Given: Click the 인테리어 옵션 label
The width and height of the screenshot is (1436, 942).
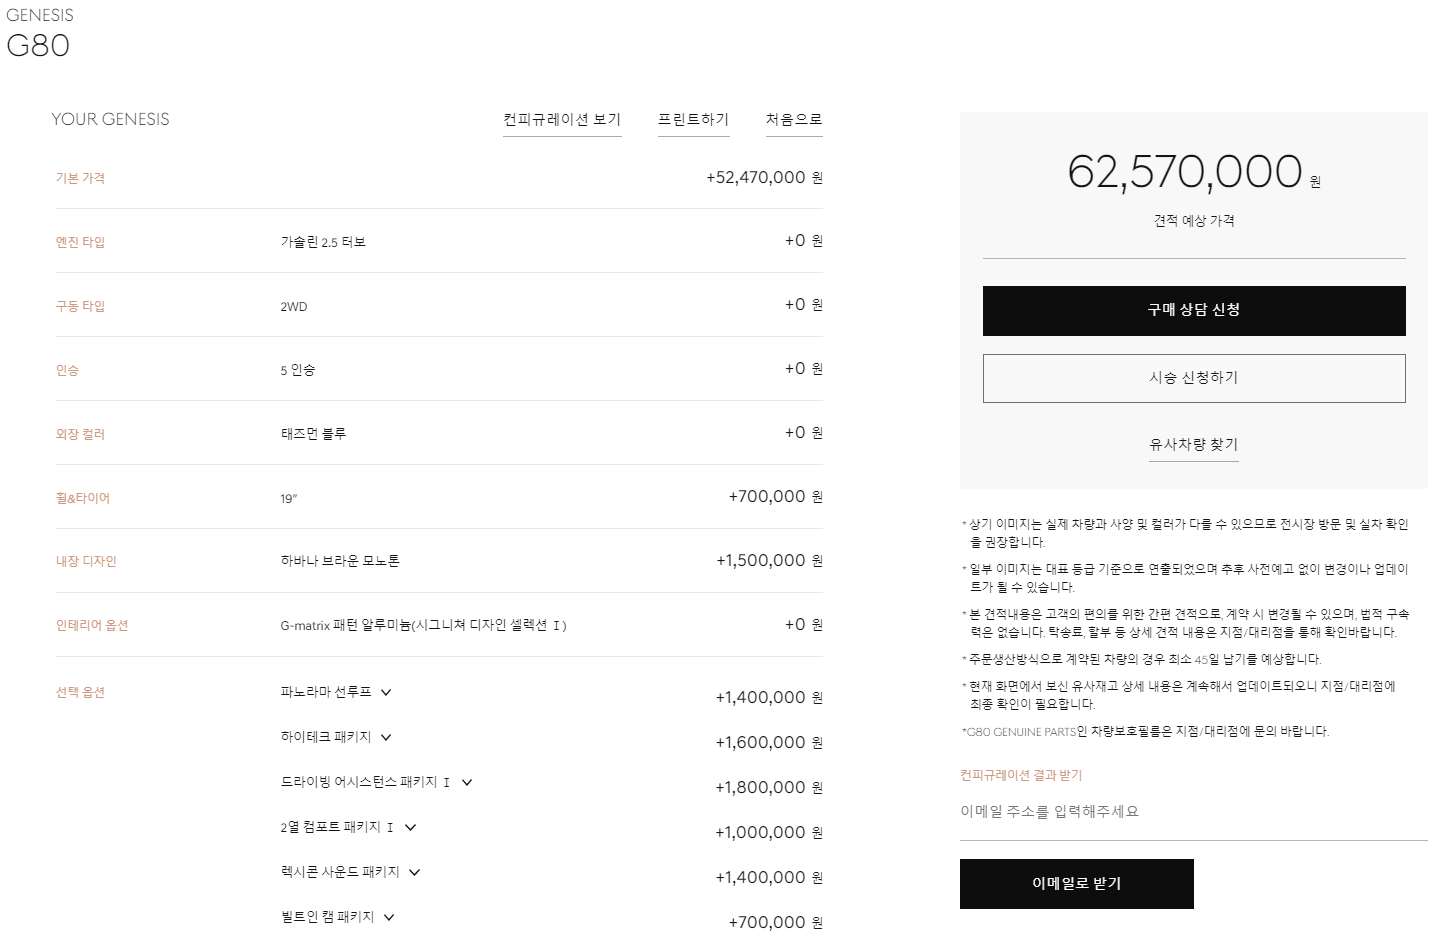Looking at the screenshot, I should [x=92, y=626].
